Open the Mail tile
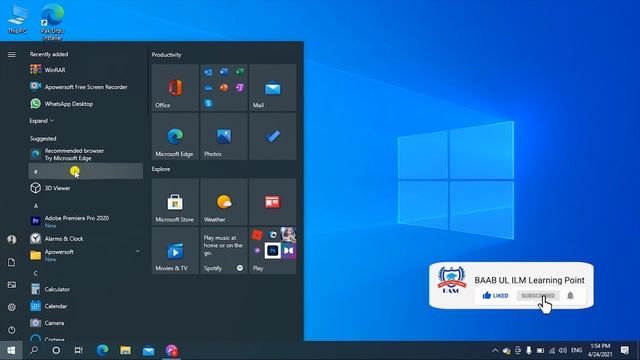Image resolution: width=640 pixels, height=360 pixels. click(273, 87)
